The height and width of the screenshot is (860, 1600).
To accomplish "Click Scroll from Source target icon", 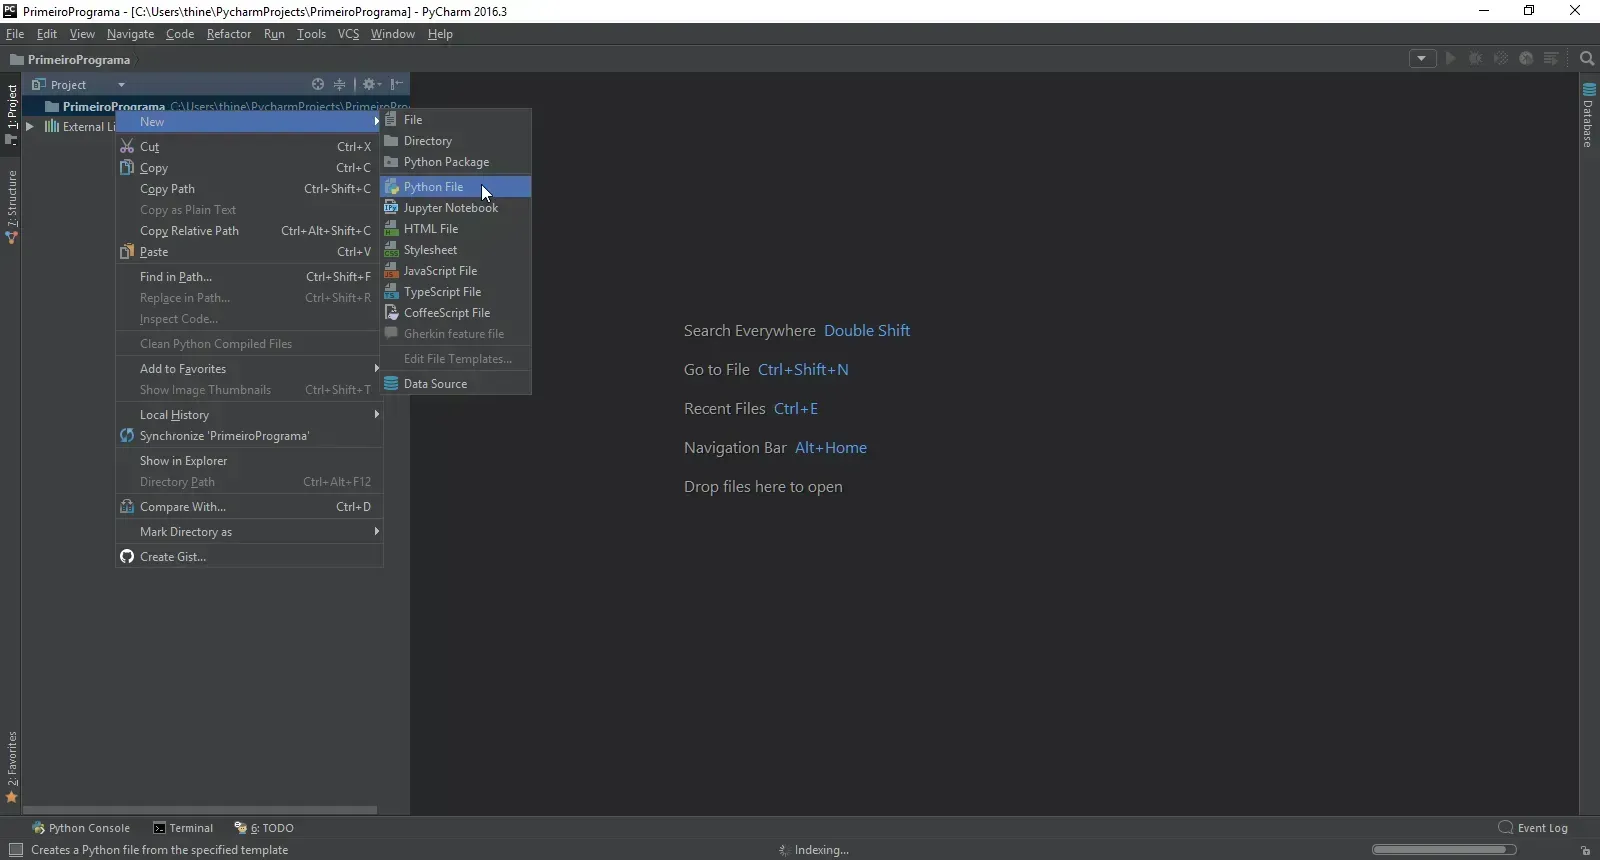I will tap(318, 84).
